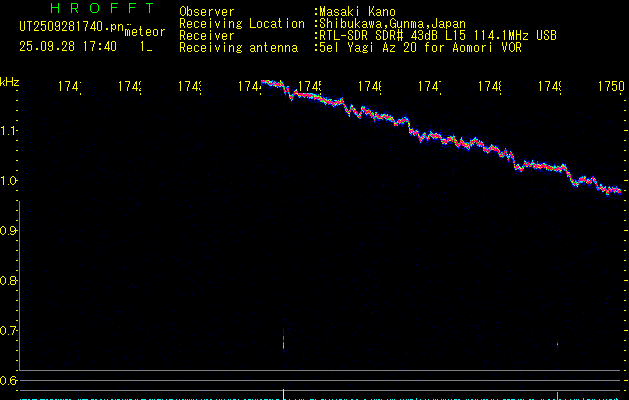Click the kHz axis unit label
629x400 pixels.
10,81
